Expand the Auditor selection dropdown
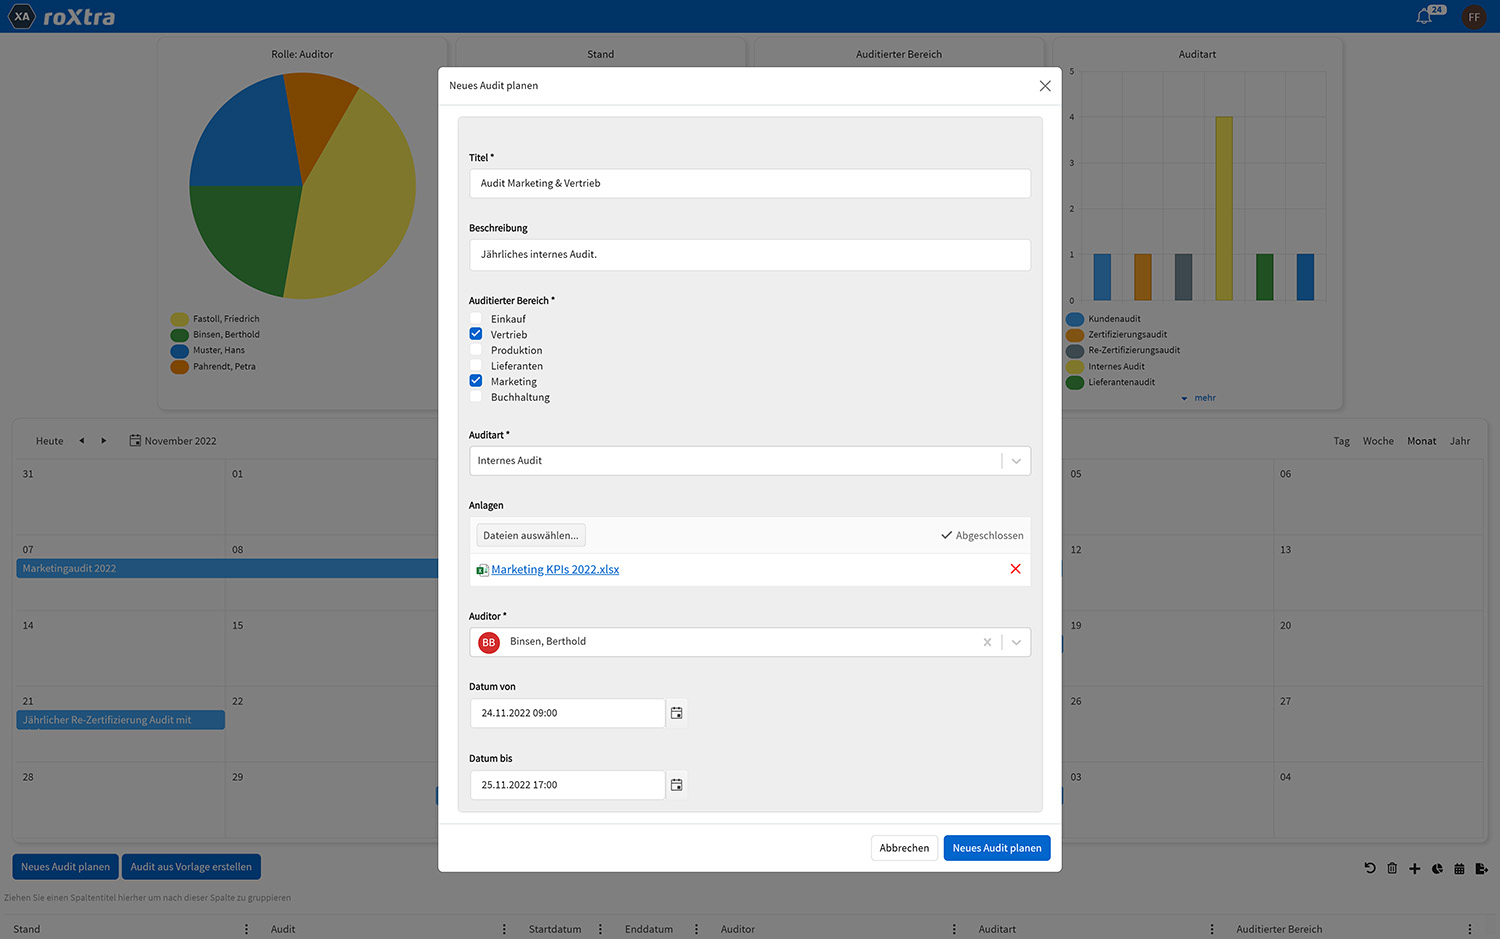The height and width of the screenshot is (939, 1500). click(x=1016, y=641)
